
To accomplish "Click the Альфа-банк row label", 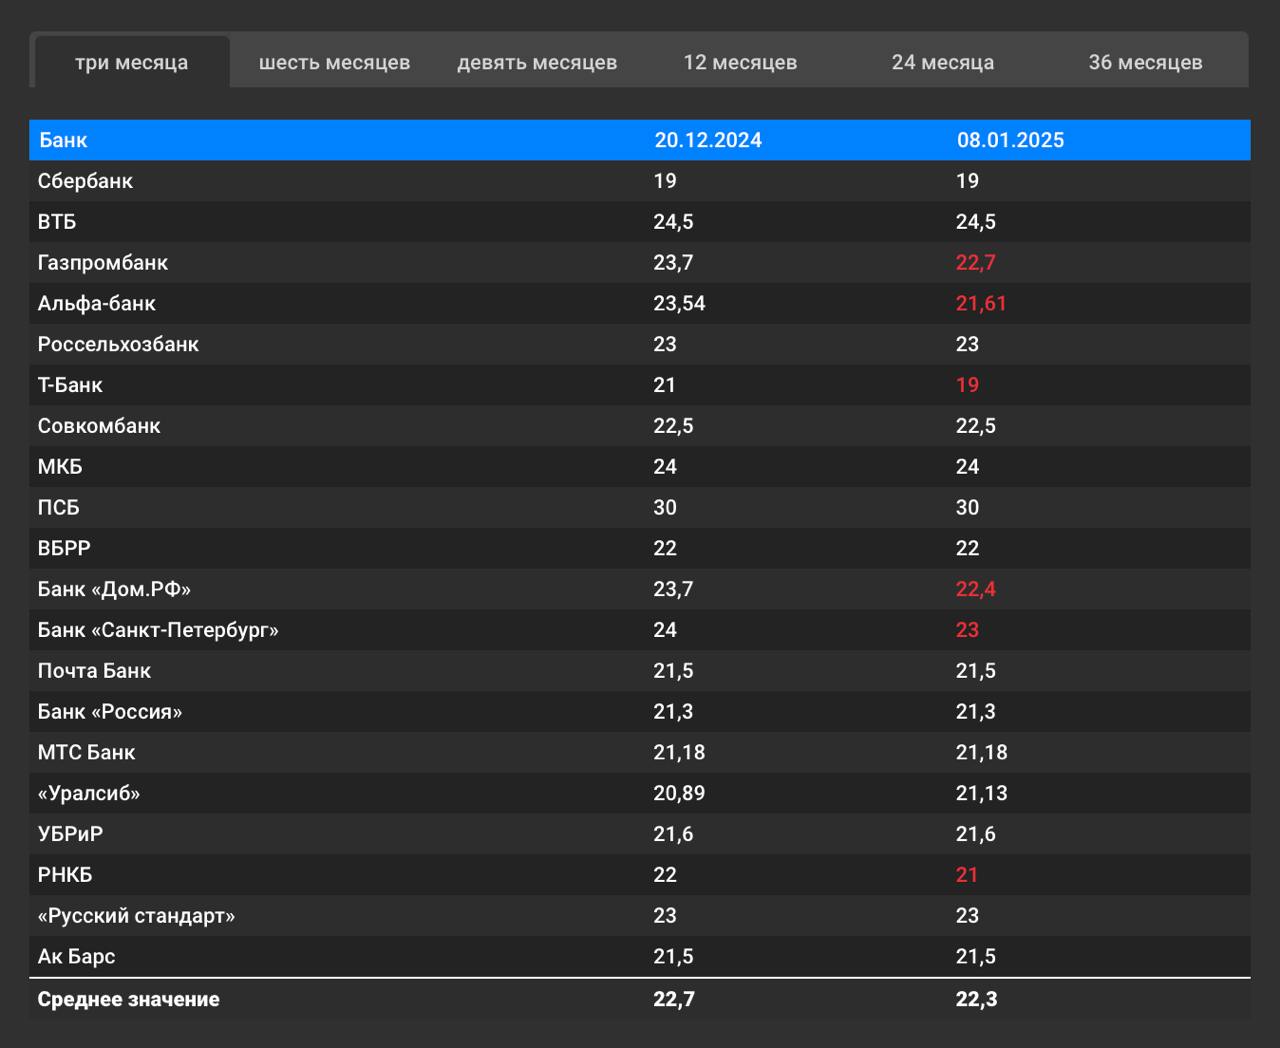I will tap(97, 304).
